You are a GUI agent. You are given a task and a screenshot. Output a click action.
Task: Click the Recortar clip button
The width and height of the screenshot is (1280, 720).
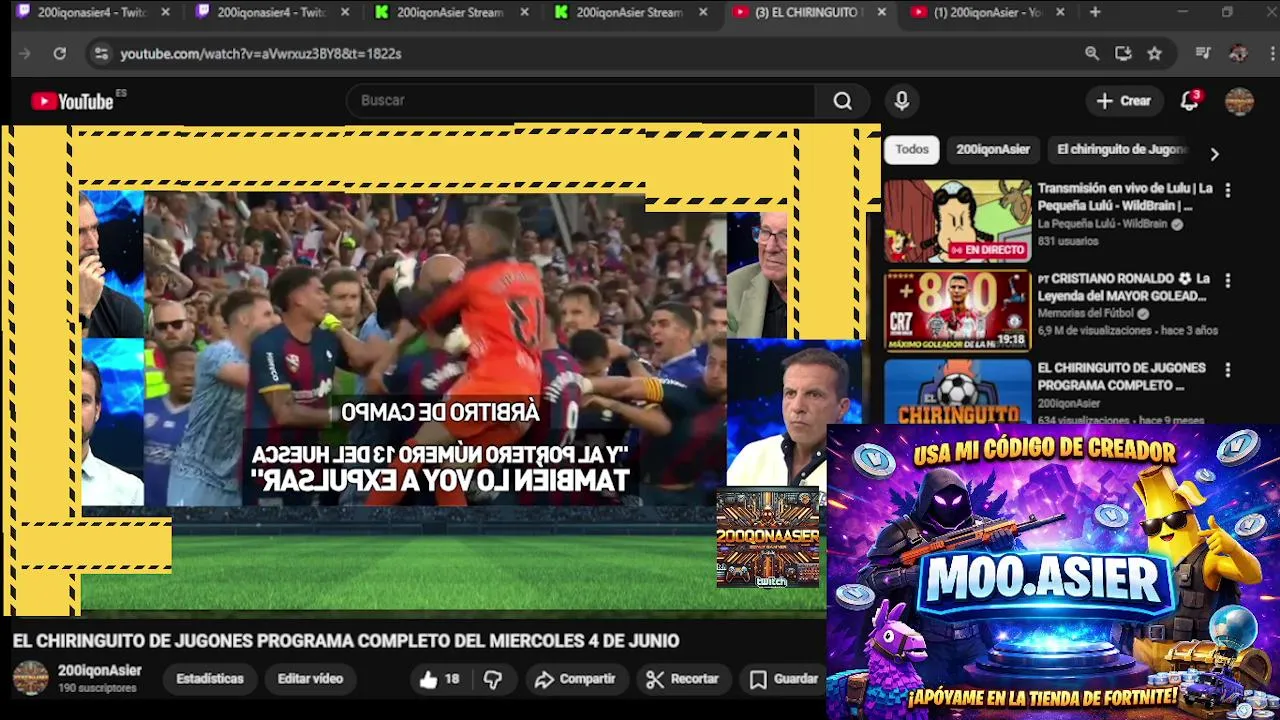coord(683,679)
